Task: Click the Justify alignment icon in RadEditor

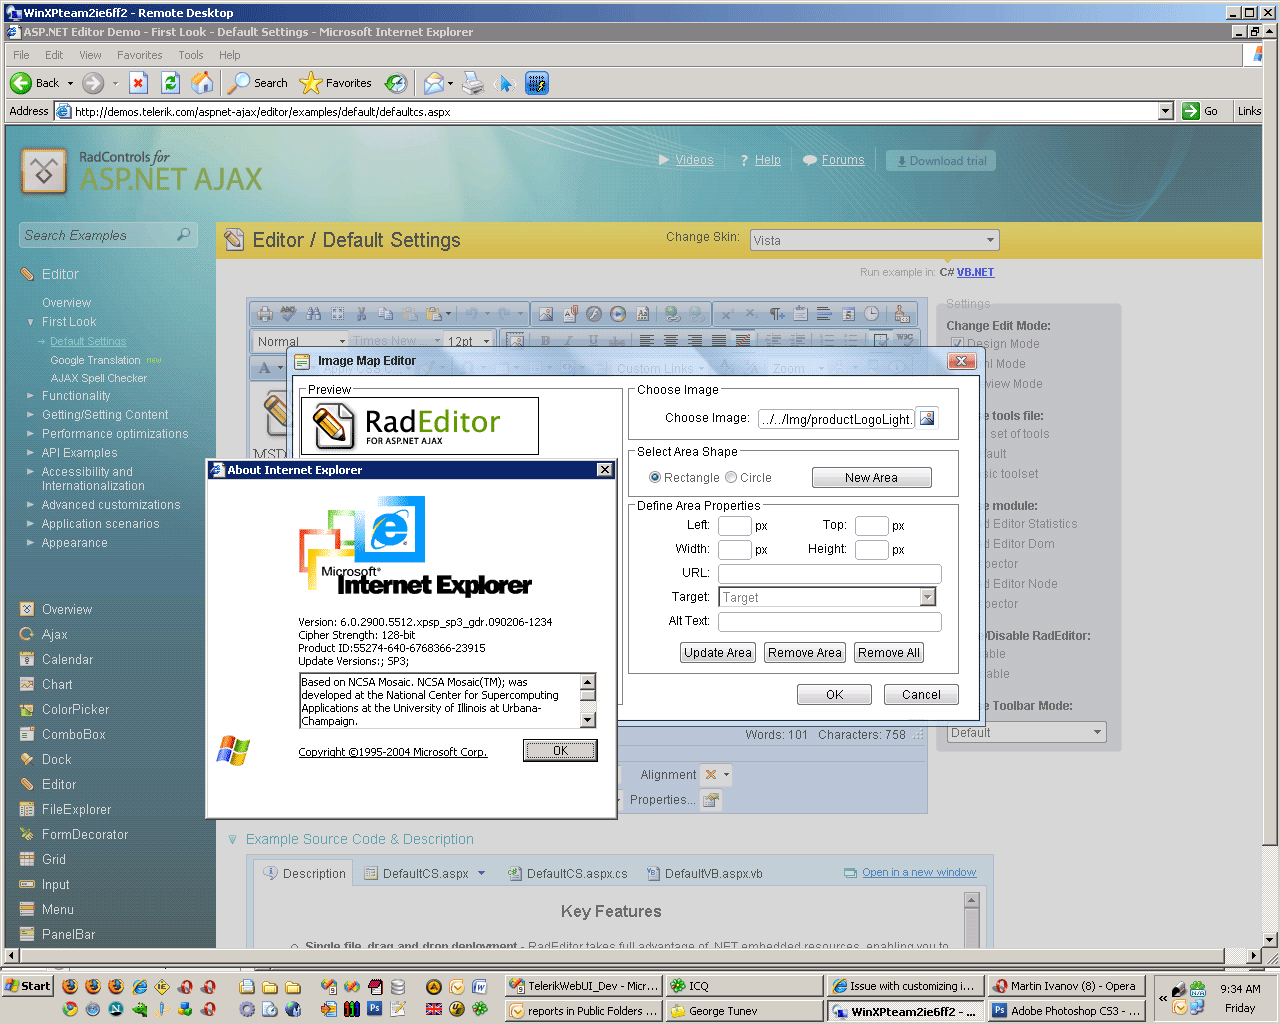Action: point(718,341)
